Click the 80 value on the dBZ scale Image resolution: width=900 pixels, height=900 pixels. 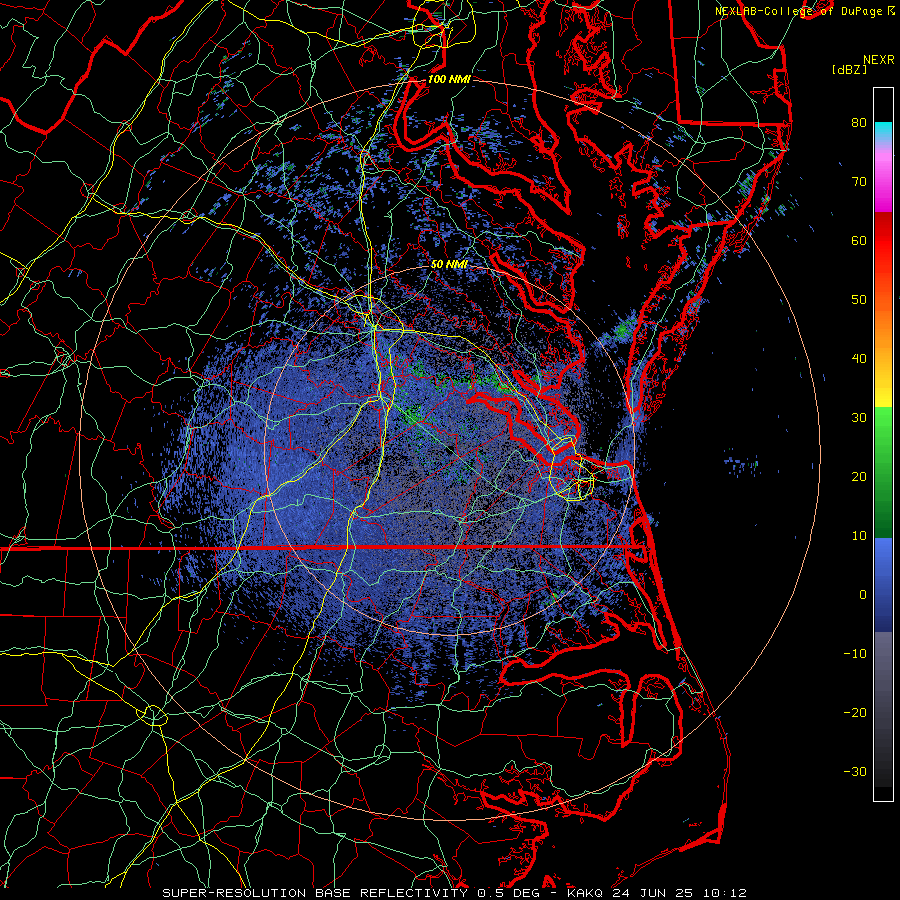pos(859,122)
